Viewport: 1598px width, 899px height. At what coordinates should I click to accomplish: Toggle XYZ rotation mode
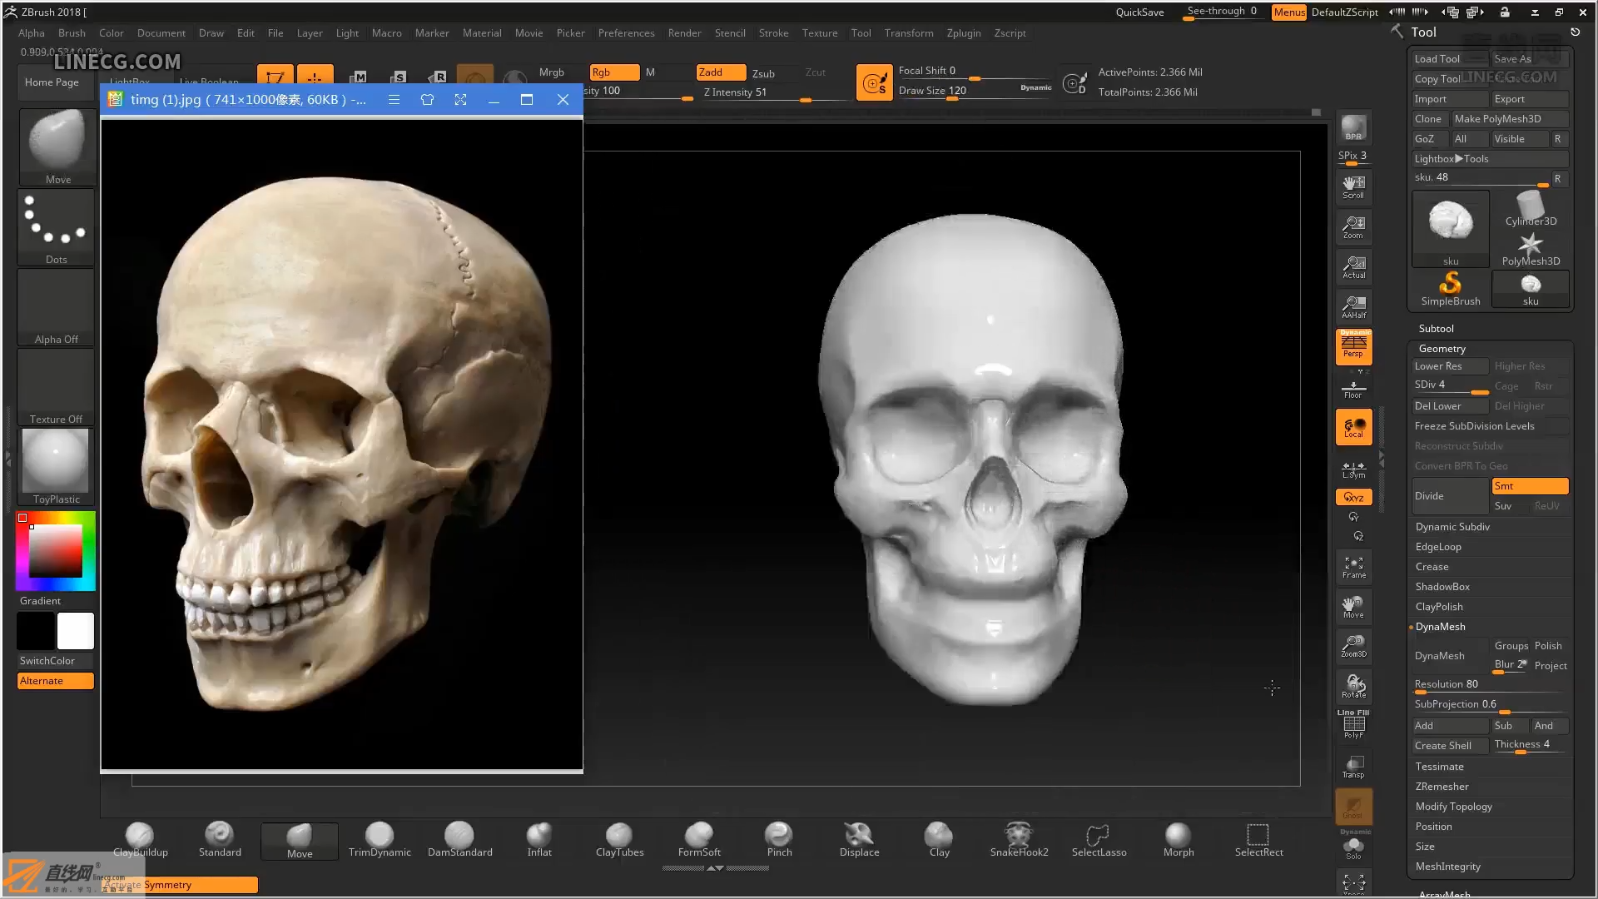(1353, 497)
